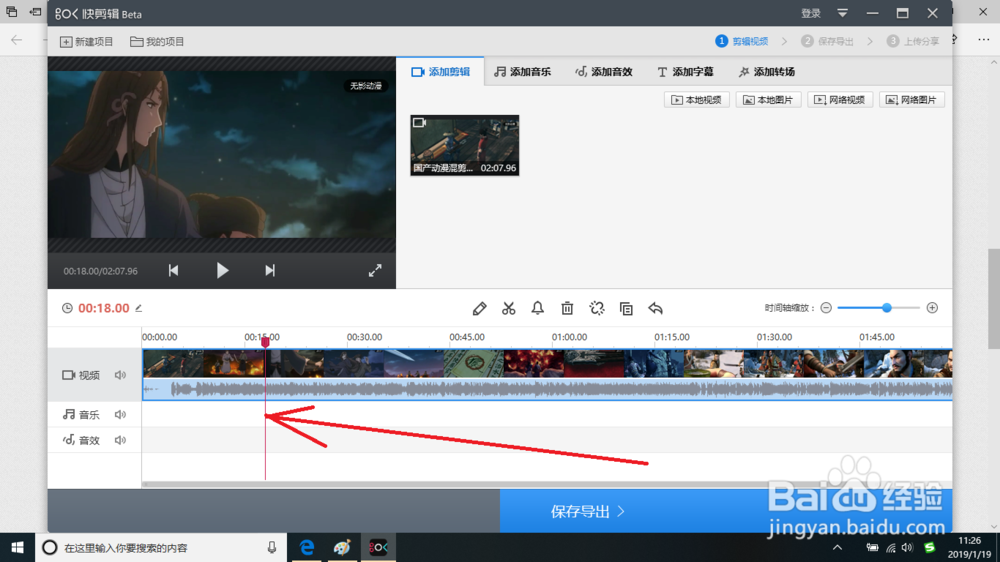Select the scissors split tool
This screenshot has height=562, width=1000.
click(x=508, y=309)
